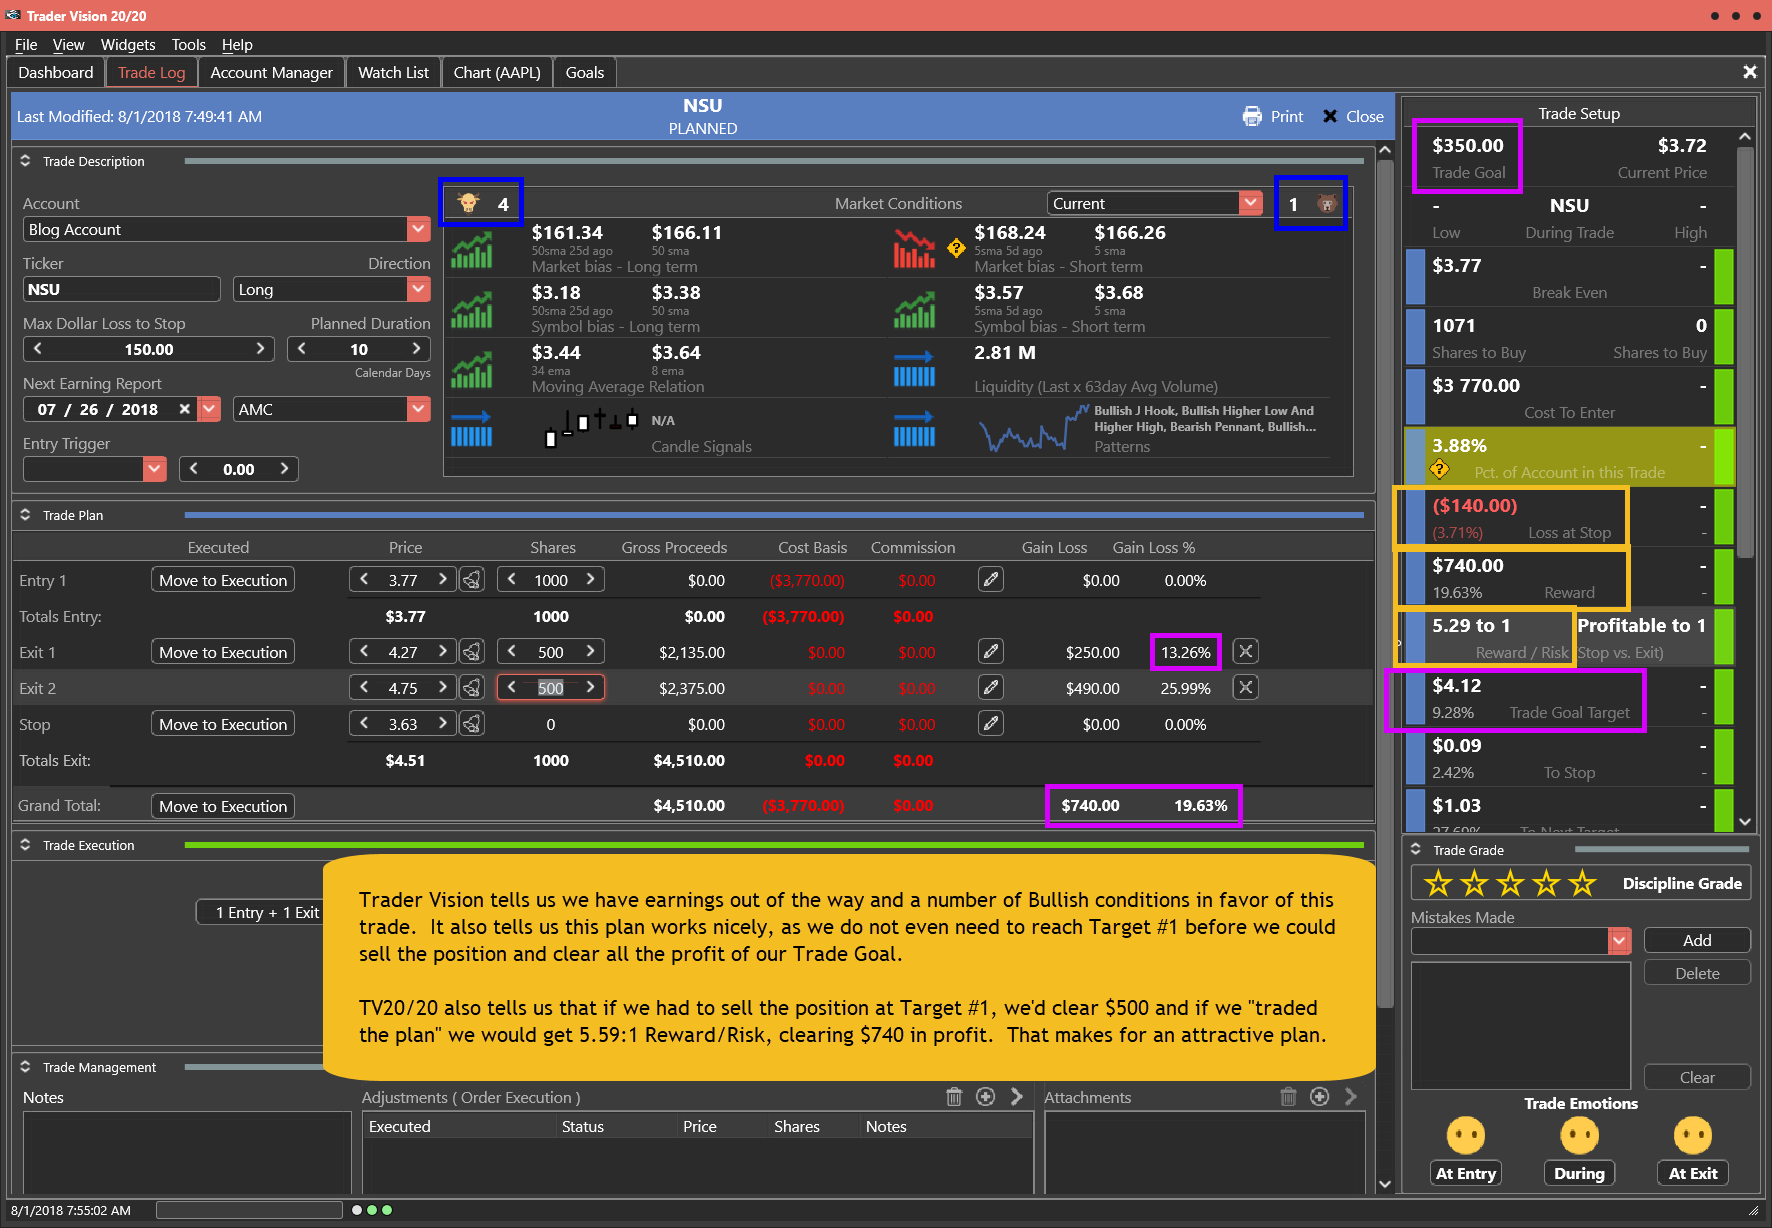
Task: Click the During emotion face icon
Action: (1580, 1135)
